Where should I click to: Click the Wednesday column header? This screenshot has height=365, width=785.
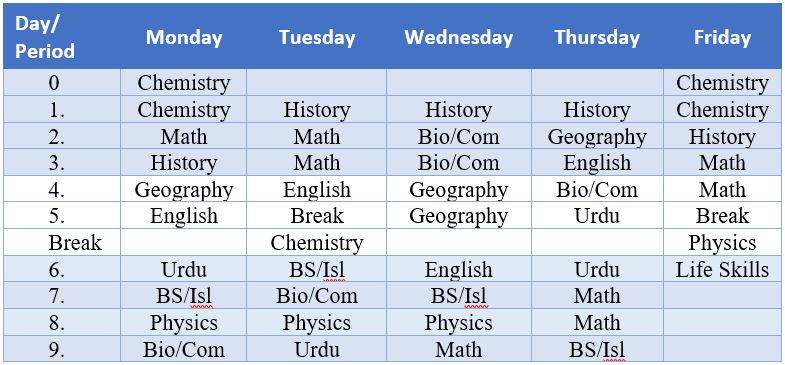459,37
